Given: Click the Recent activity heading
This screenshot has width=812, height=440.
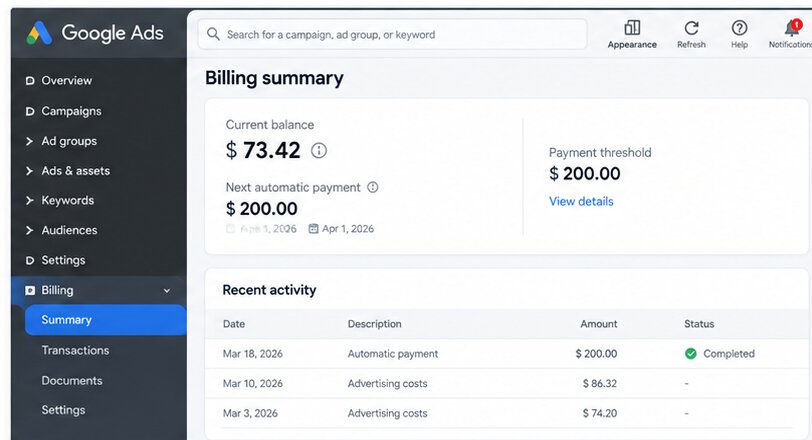Looking at the screenshot, I should (269, 290).
